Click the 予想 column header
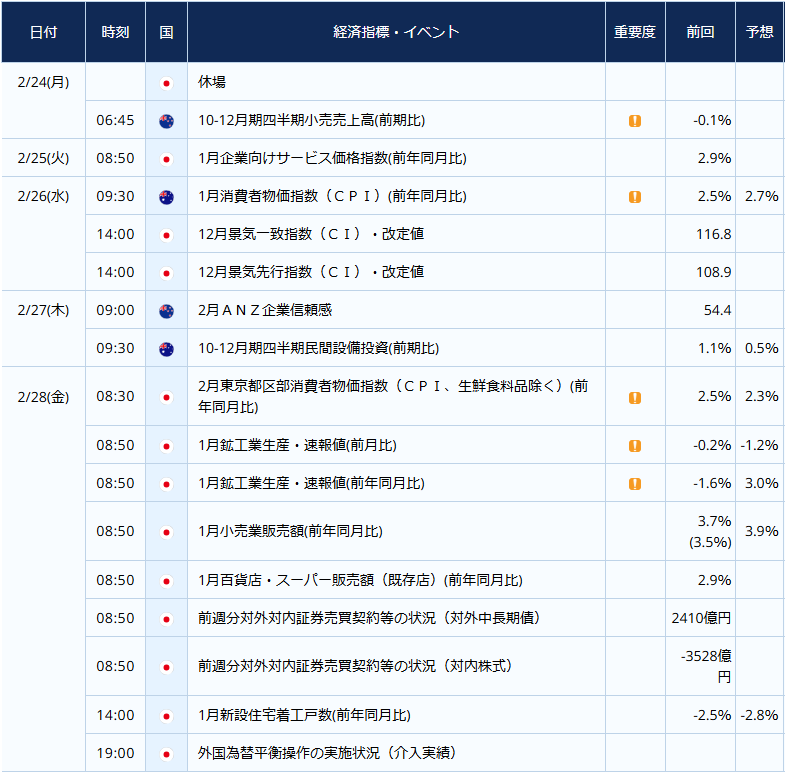The width and height of the screenshot is (785, 772). tap(760, 32)
